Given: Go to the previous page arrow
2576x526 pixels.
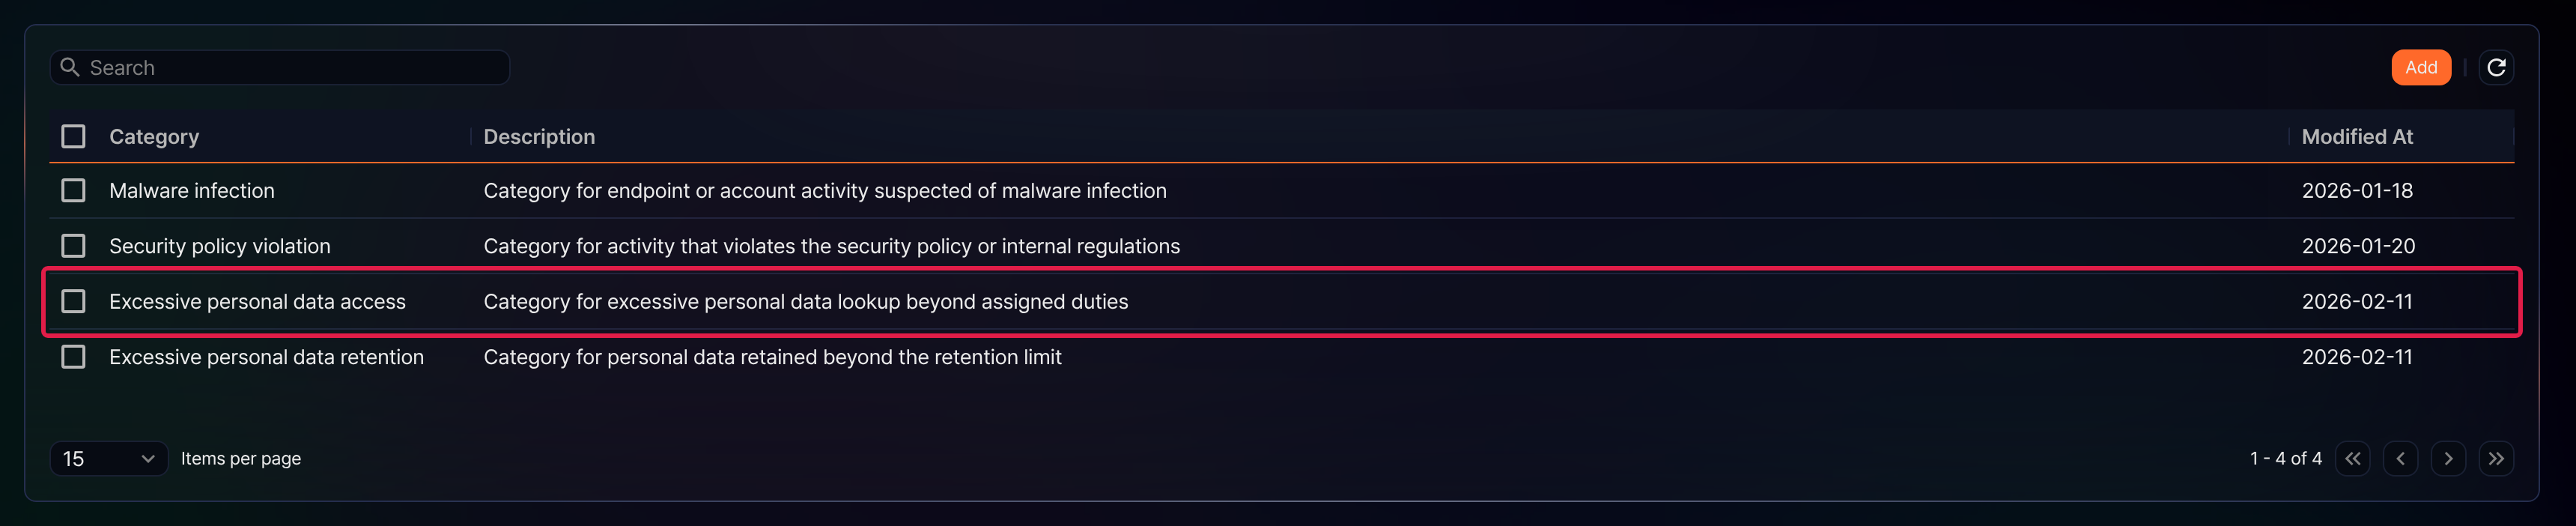Looking at the screenshot, I should pos(2400,458).
